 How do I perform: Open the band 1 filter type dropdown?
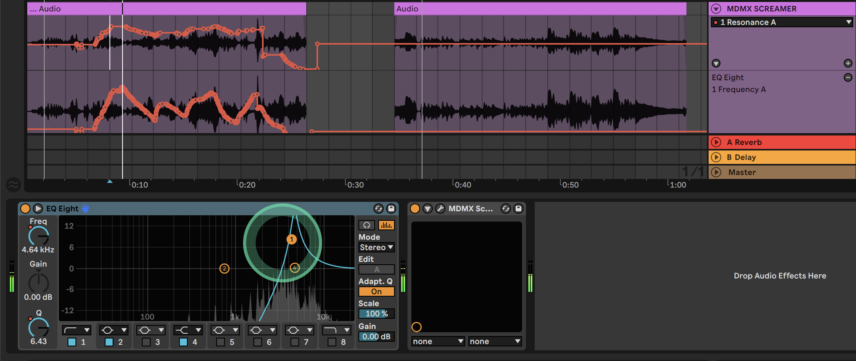(76, 330)
